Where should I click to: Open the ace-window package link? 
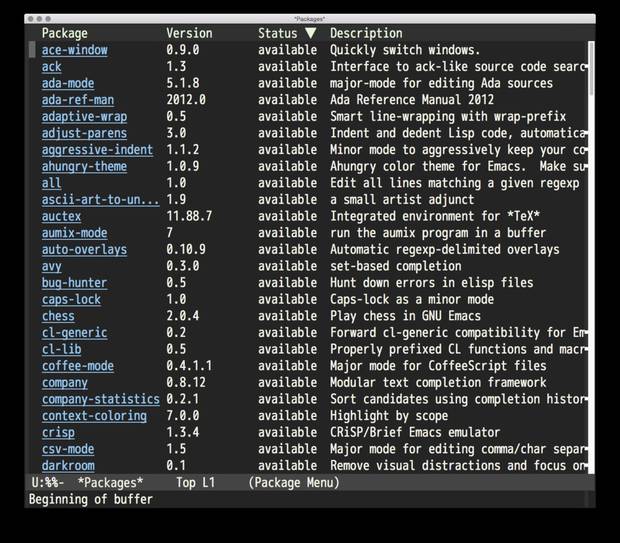pyautogui.click(x=74, y=50)
